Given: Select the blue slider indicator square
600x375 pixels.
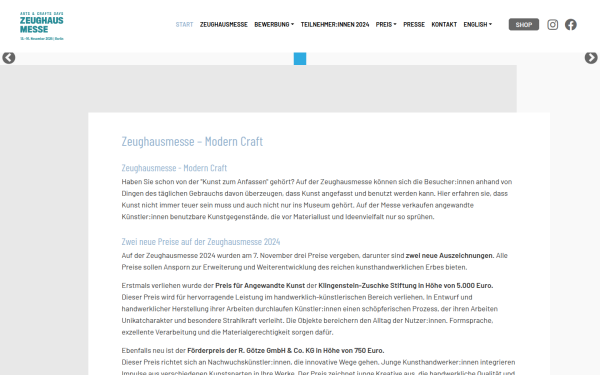Looking at the screenshot, I should (x=300, y=59).
